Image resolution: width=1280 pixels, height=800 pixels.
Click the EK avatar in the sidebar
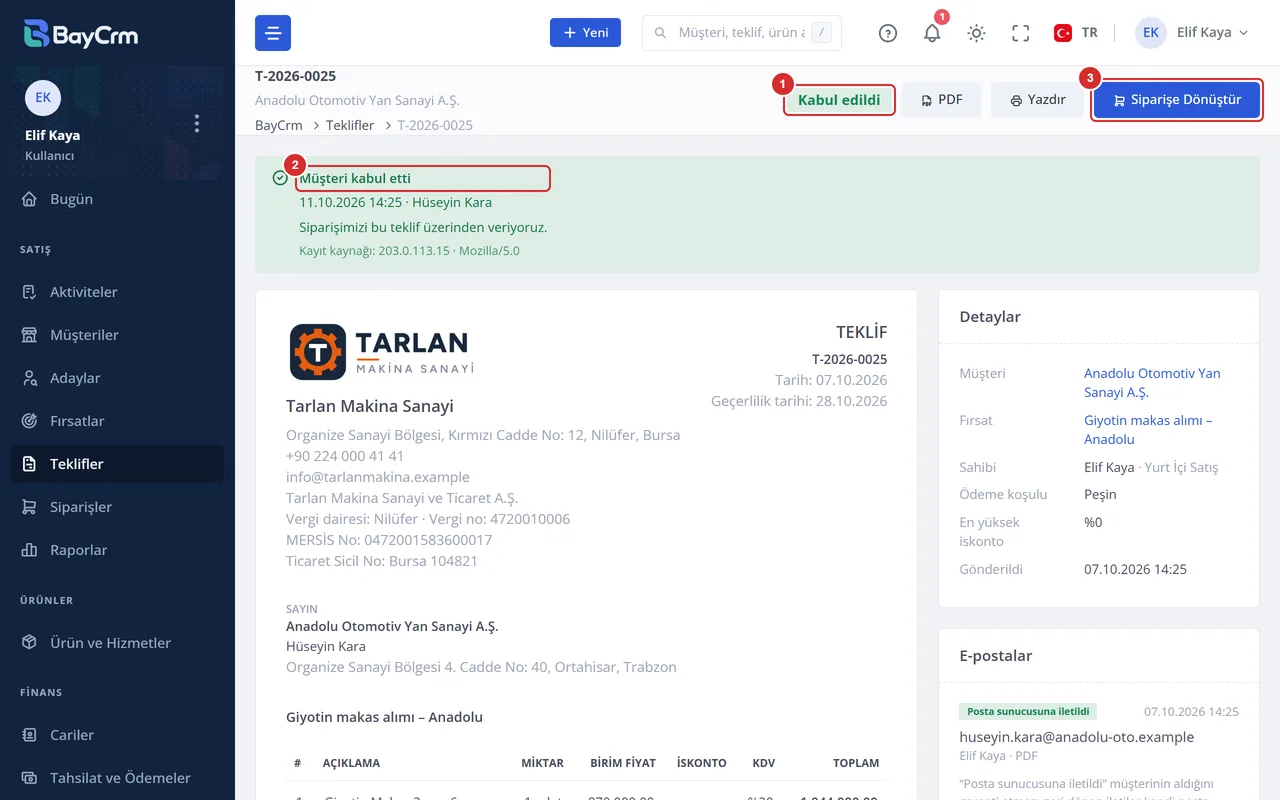[x=43, y=97]
